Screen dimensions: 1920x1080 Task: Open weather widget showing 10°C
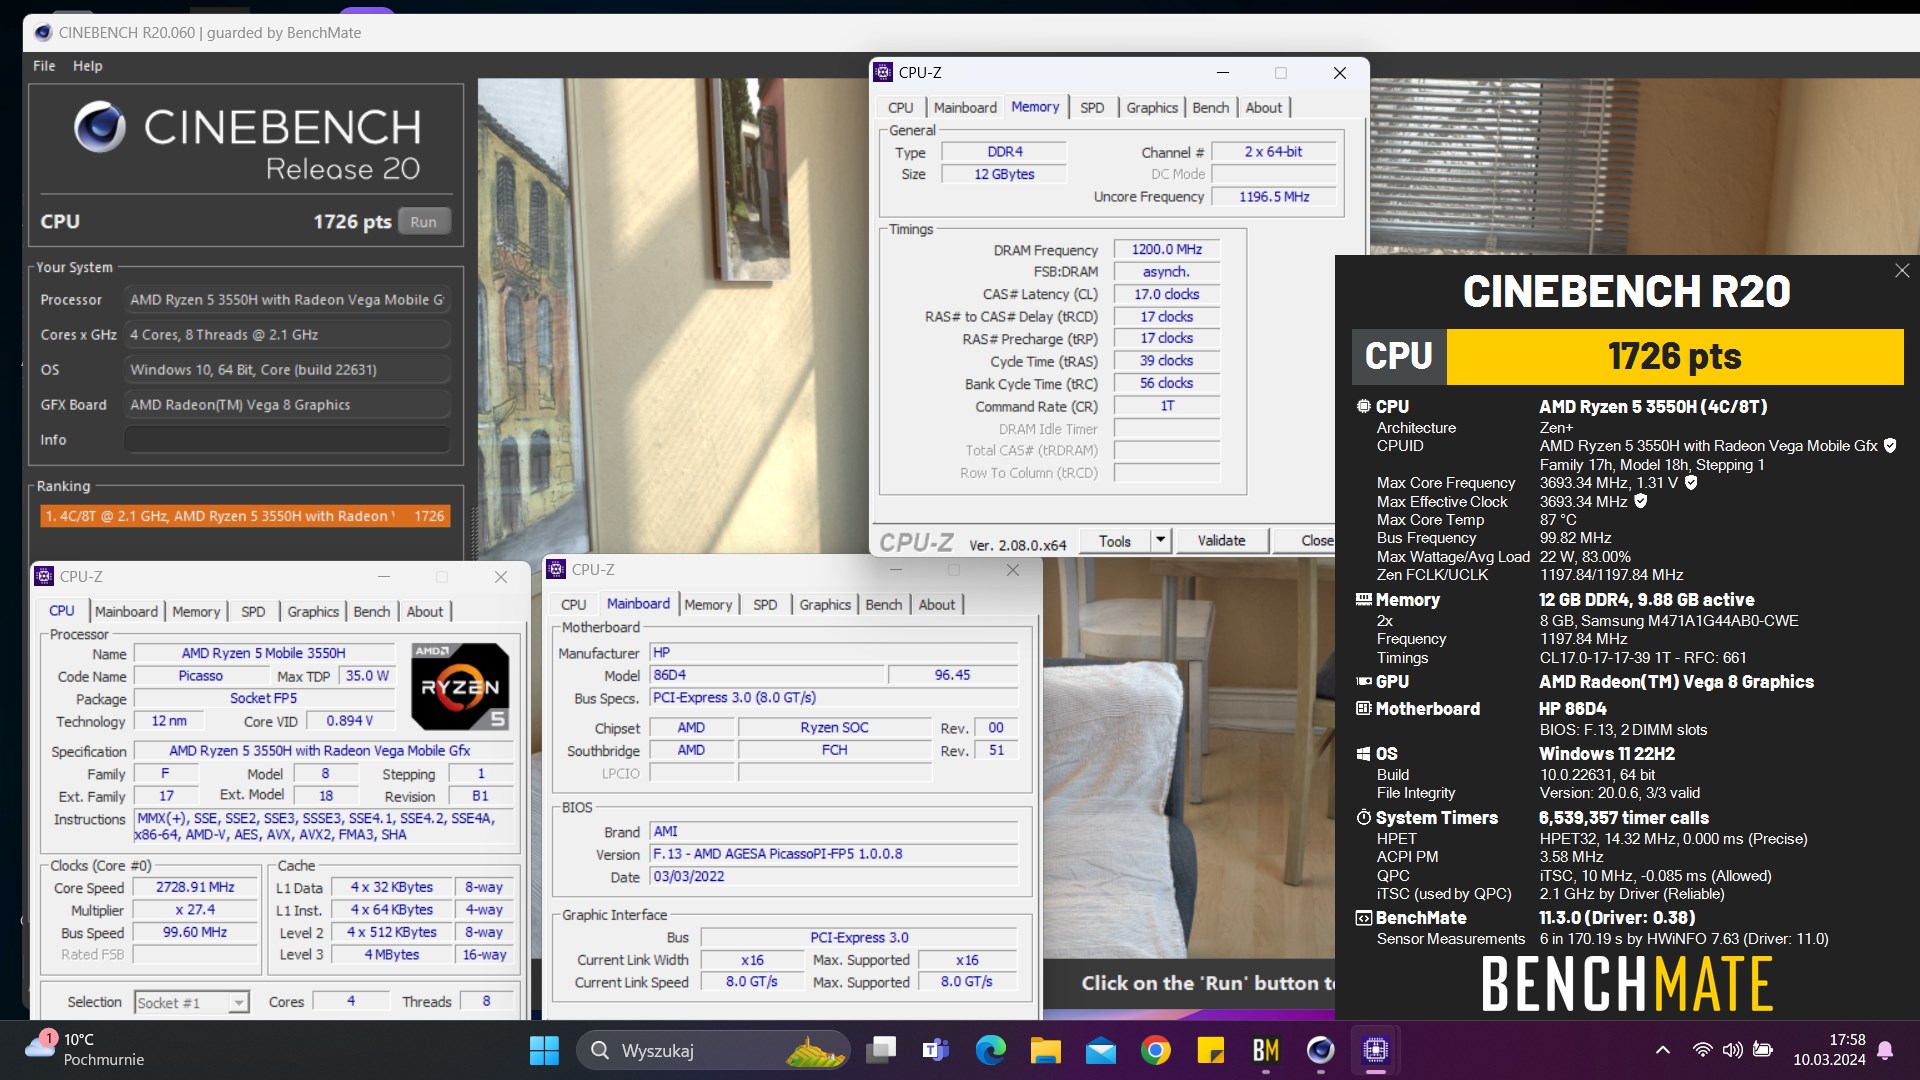(85, 1050)
